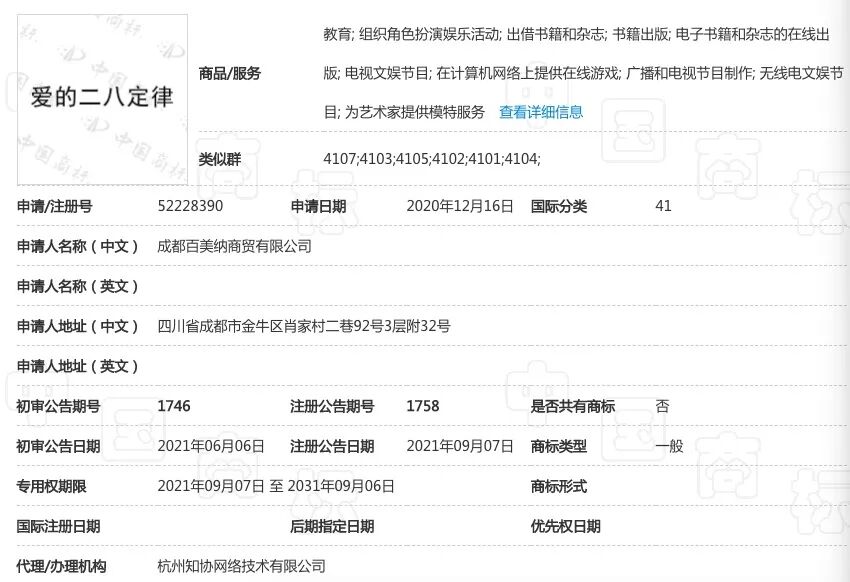Select the application date 2020年12月16日

[x=461, y=206]
